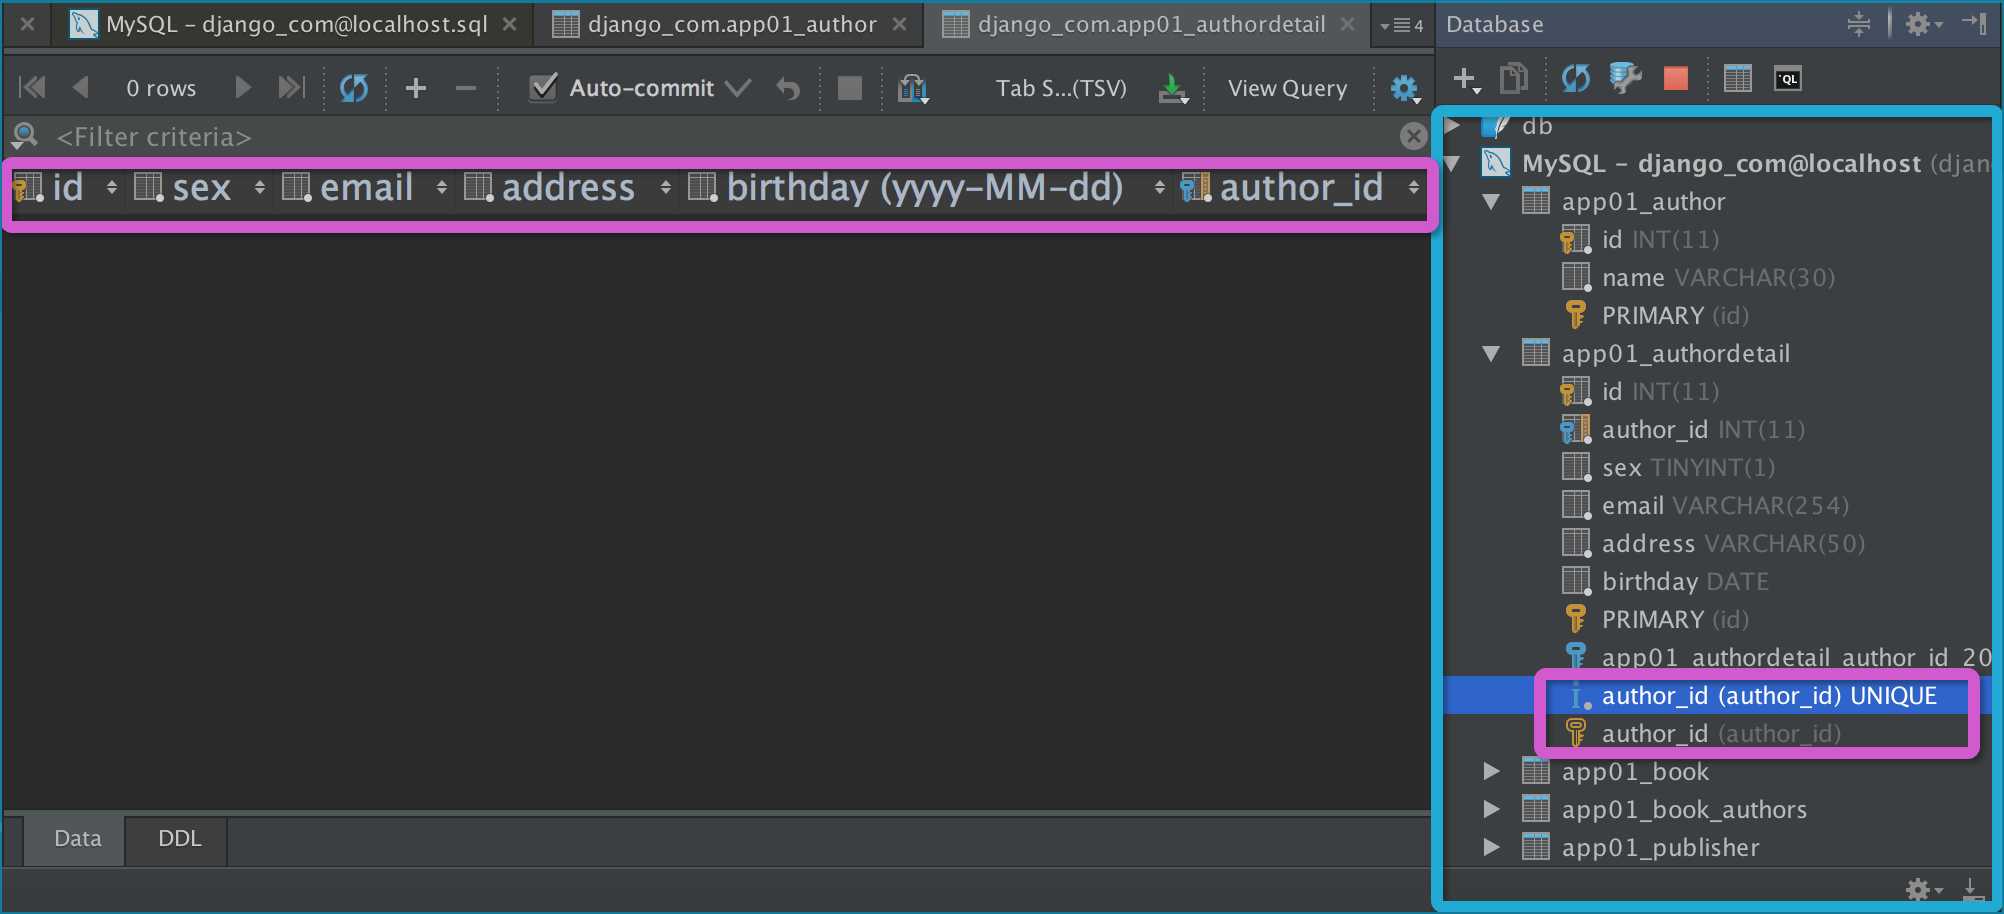Image resolution: width=2004 pixels, height=914 pixels.
Task: Go to first page of rows
Action: tap(32, 88)
